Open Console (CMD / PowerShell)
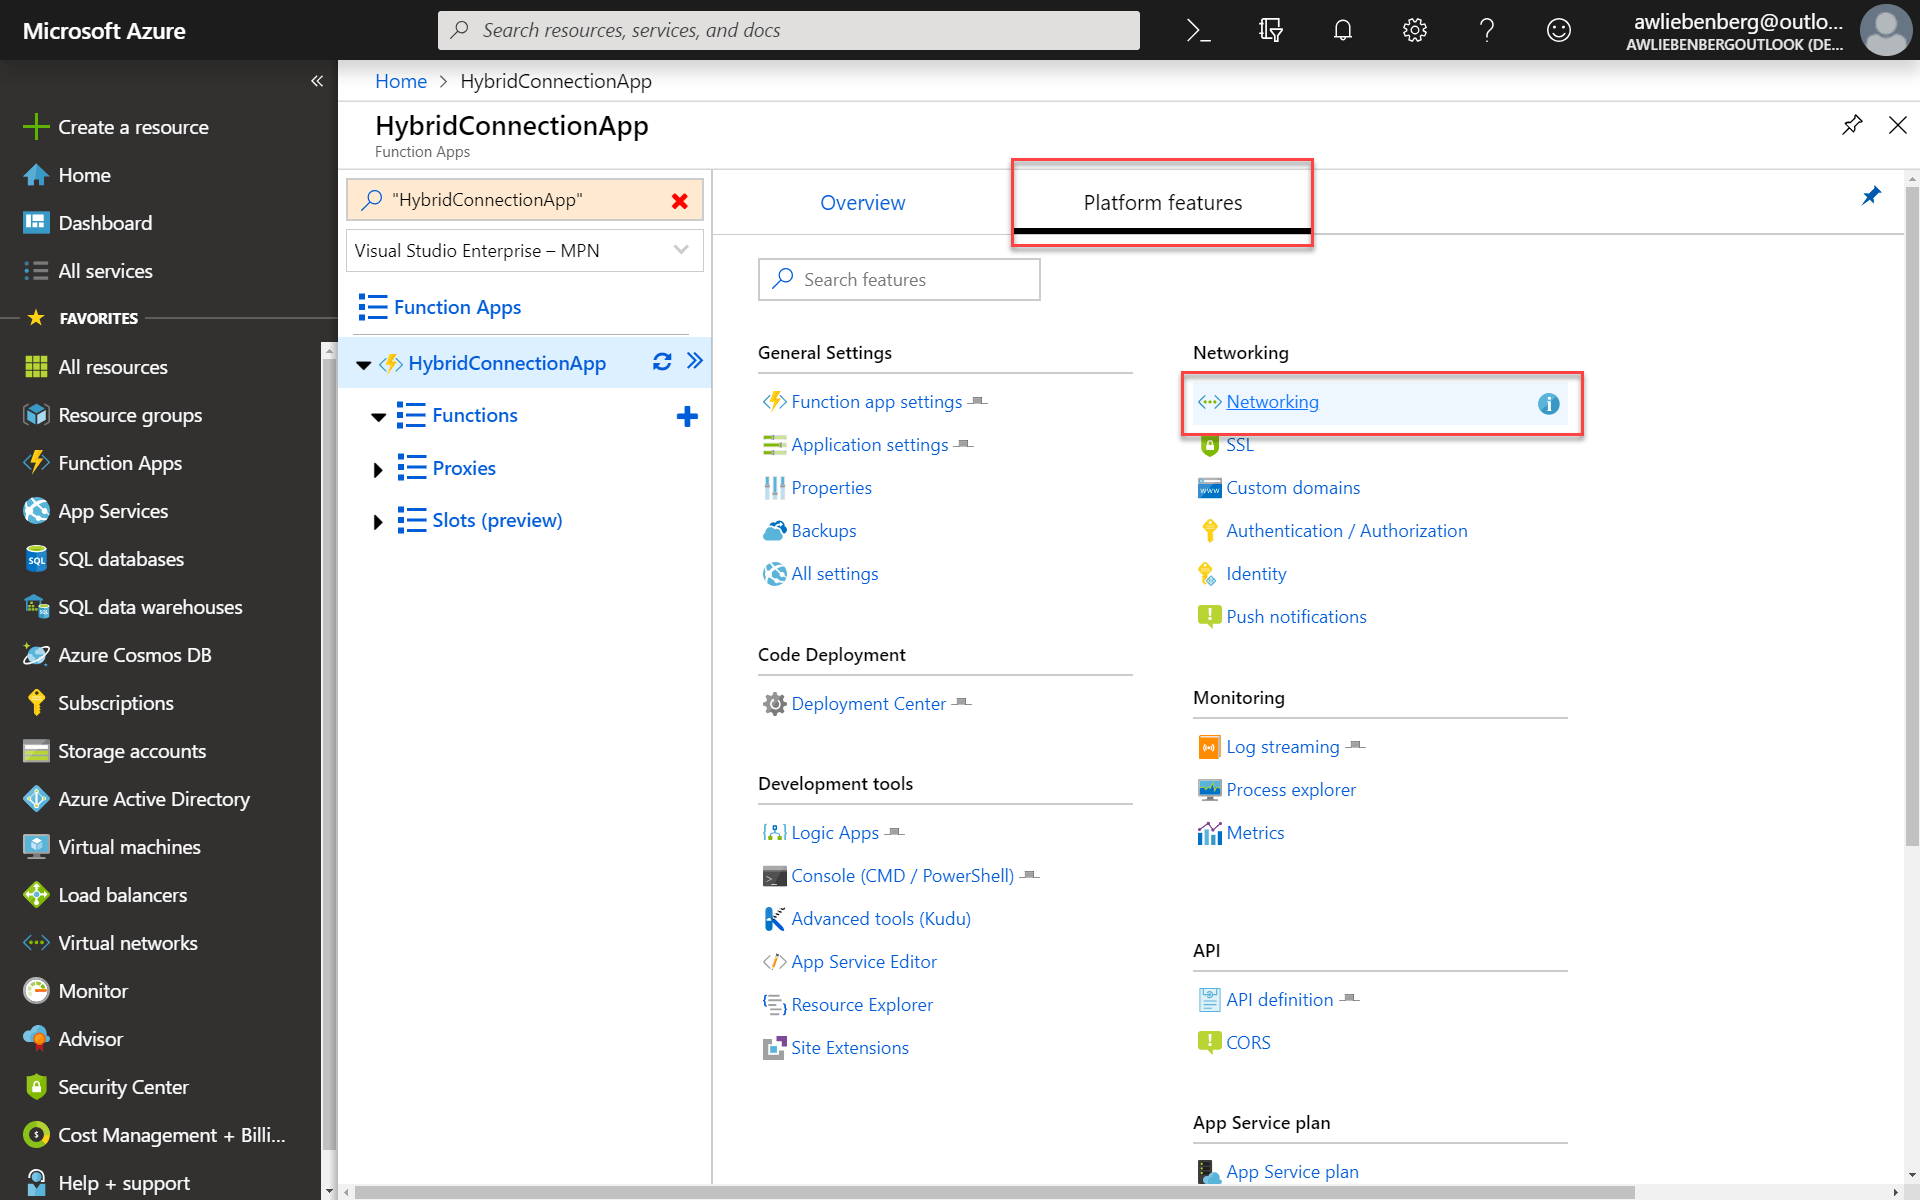Viewport: 1920px width, 1200px height. pyautogui.click(x=902, y=876)
